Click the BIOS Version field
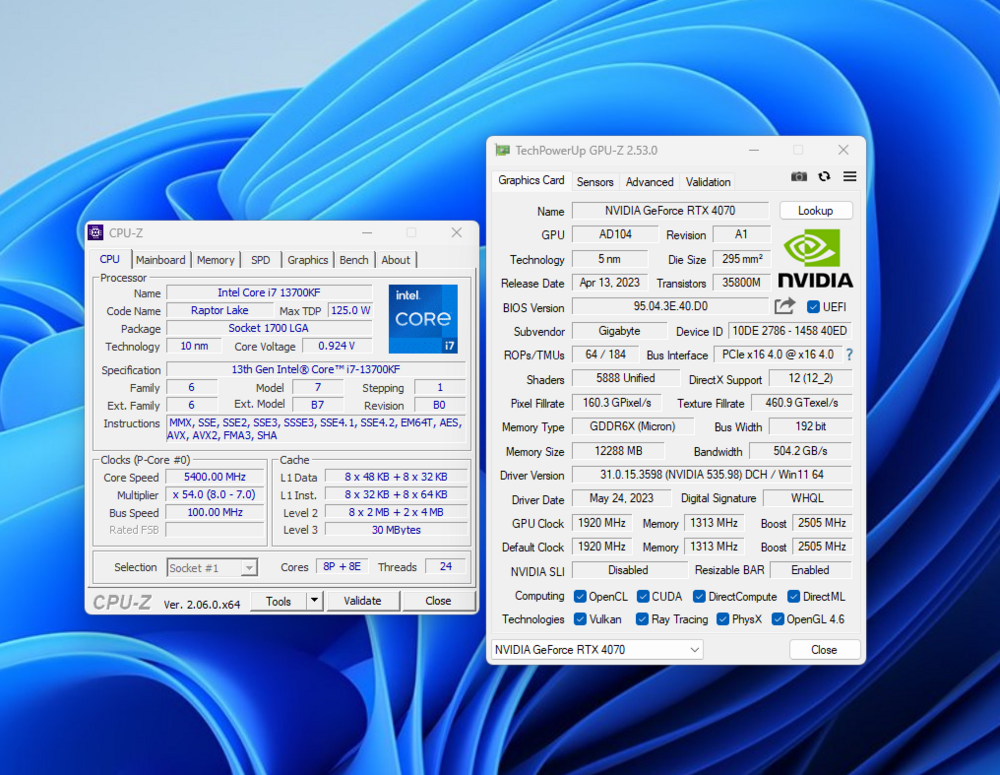This screenshot has height=775, width=1000. tap(669, 307)
